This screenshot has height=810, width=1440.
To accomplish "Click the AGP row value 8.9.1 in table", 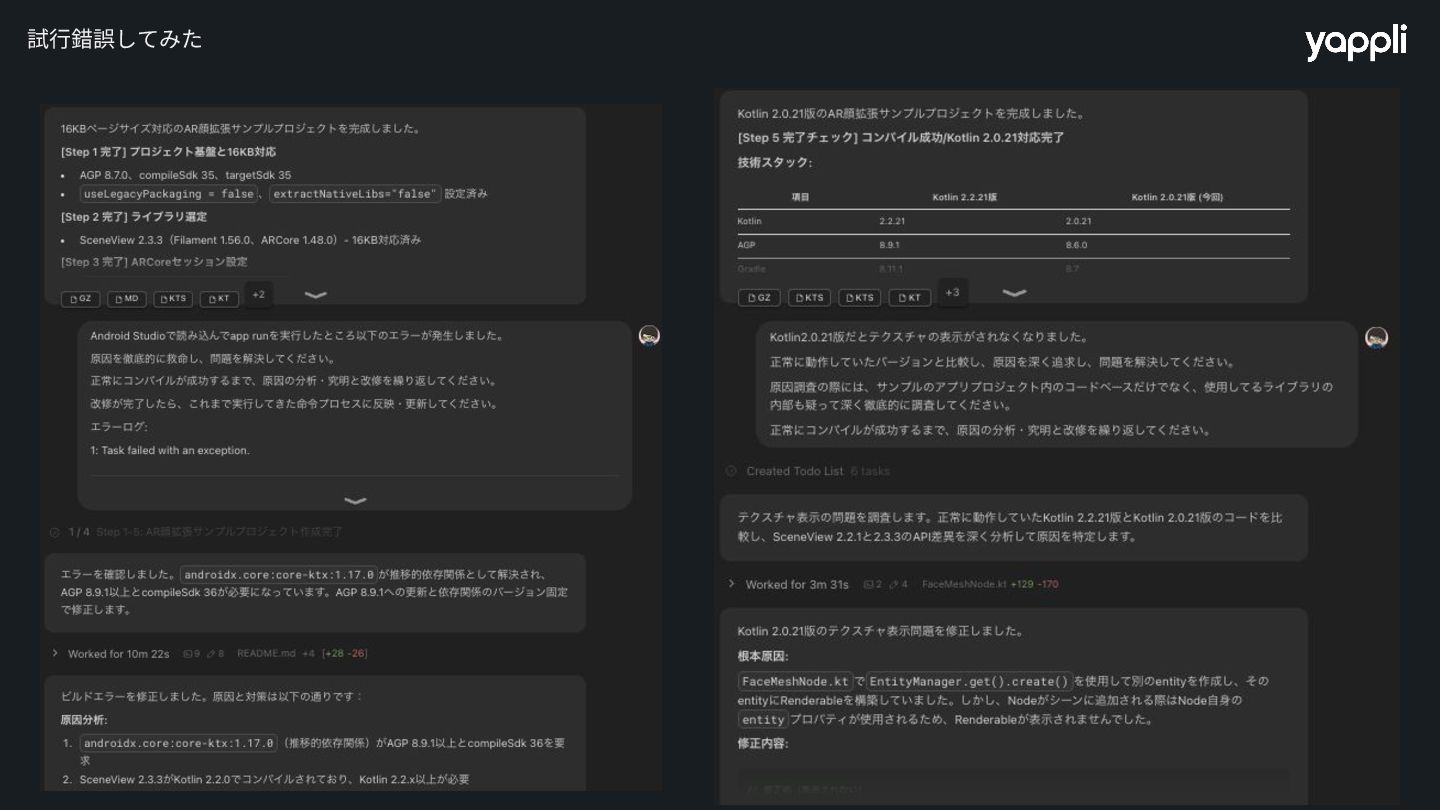I will click(x=890, y=245).
